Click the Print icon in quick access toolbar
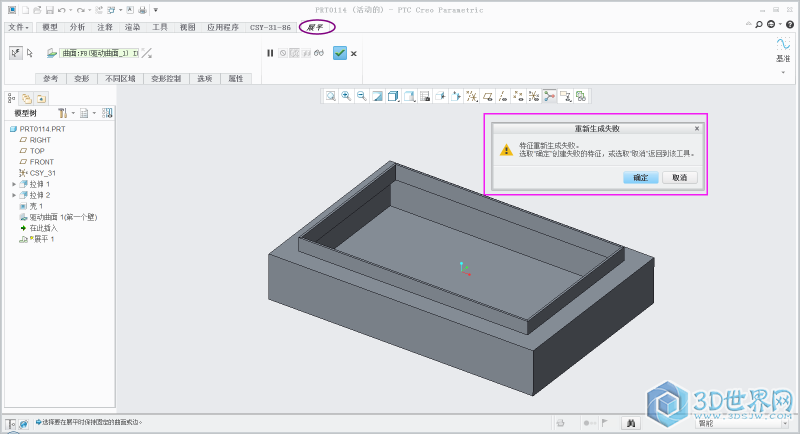The image size is (800, 434). coord(142,10)
